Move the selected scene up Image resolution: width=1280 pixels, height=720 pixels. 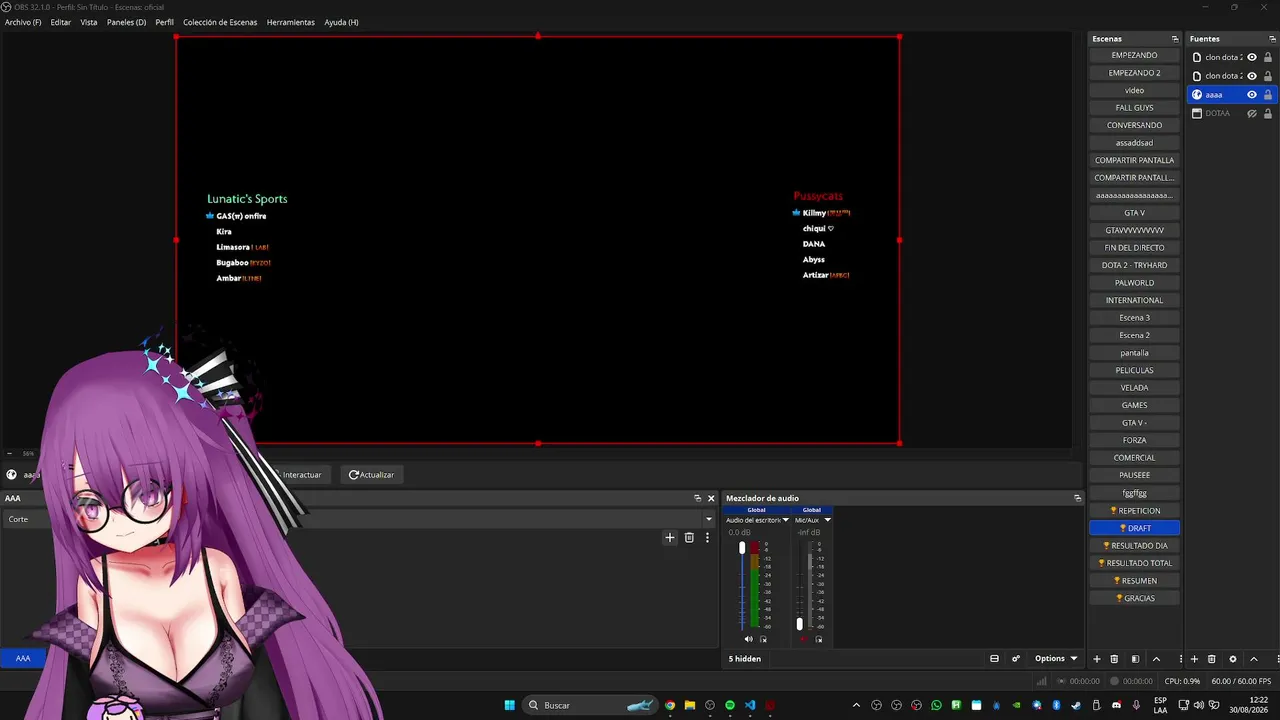tap(1157, 659)
